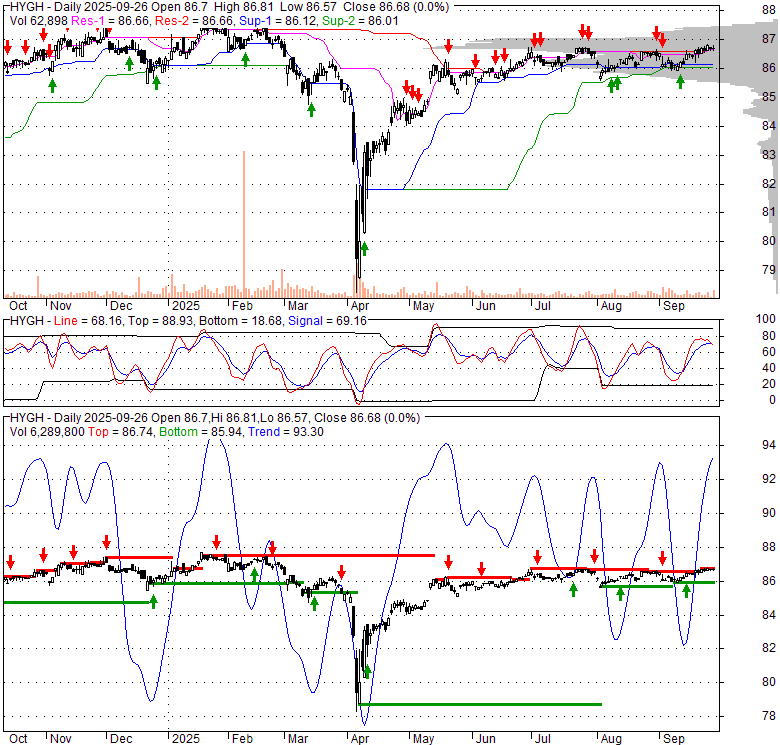Click the 92 label on the trend chart axis
The image size is (780, 745).
[769, 478]
